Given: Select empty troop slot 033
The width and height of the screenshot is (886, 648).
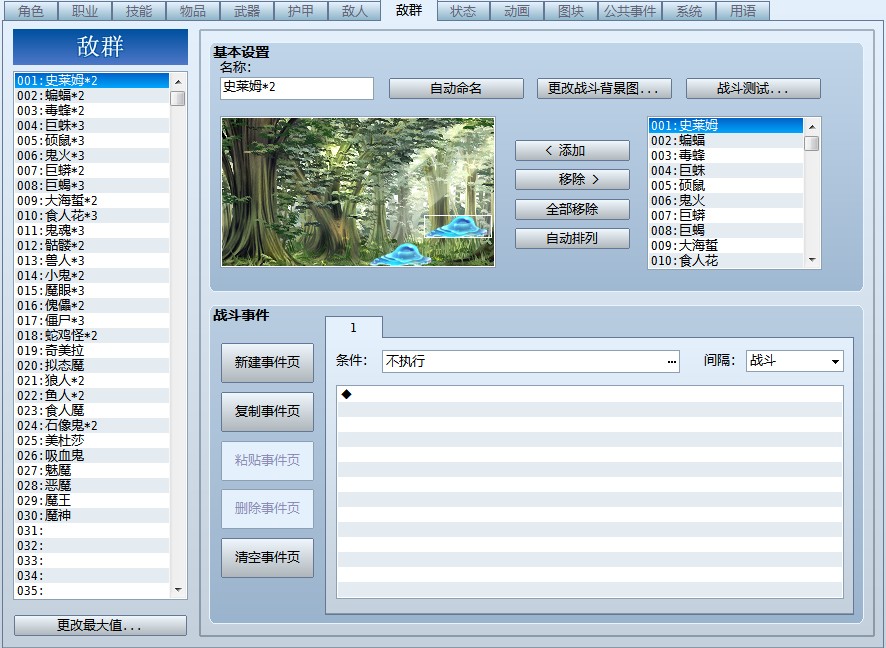Looking at the screenshot, I should 92,560.
